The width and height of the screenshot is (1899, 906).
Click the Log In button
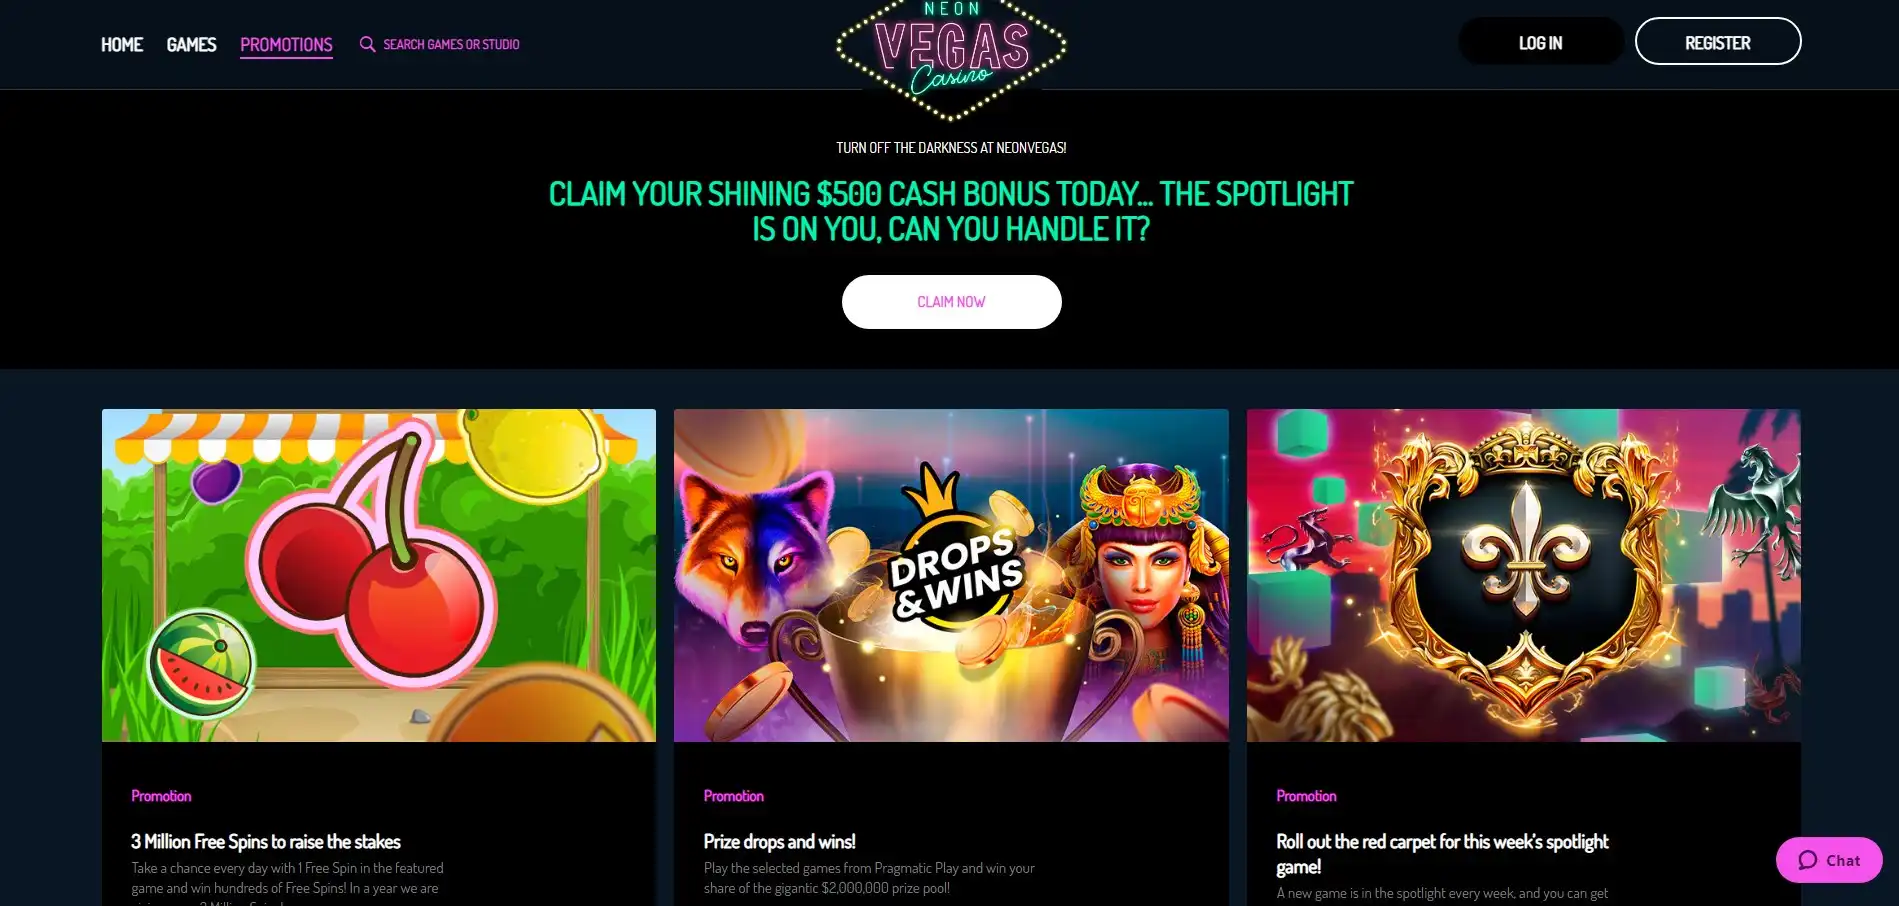pyautogui.click(x=1540, y=42)
